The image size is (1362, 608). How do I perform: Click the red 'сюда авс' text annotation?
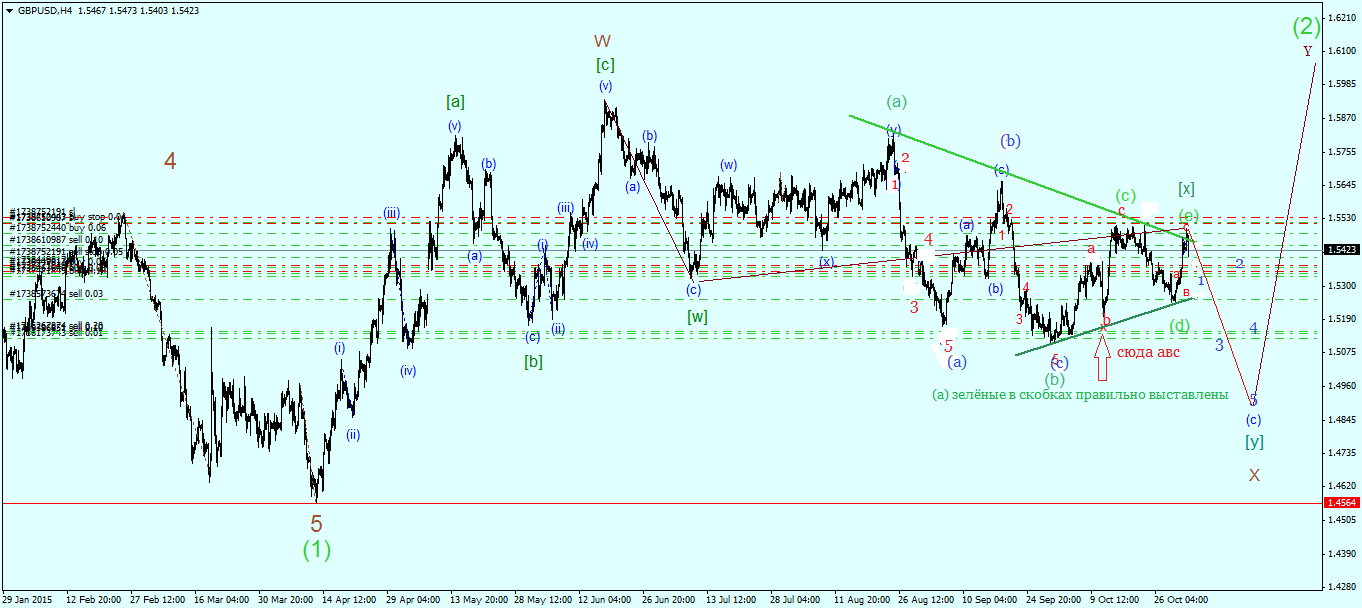pos(1148,352)
